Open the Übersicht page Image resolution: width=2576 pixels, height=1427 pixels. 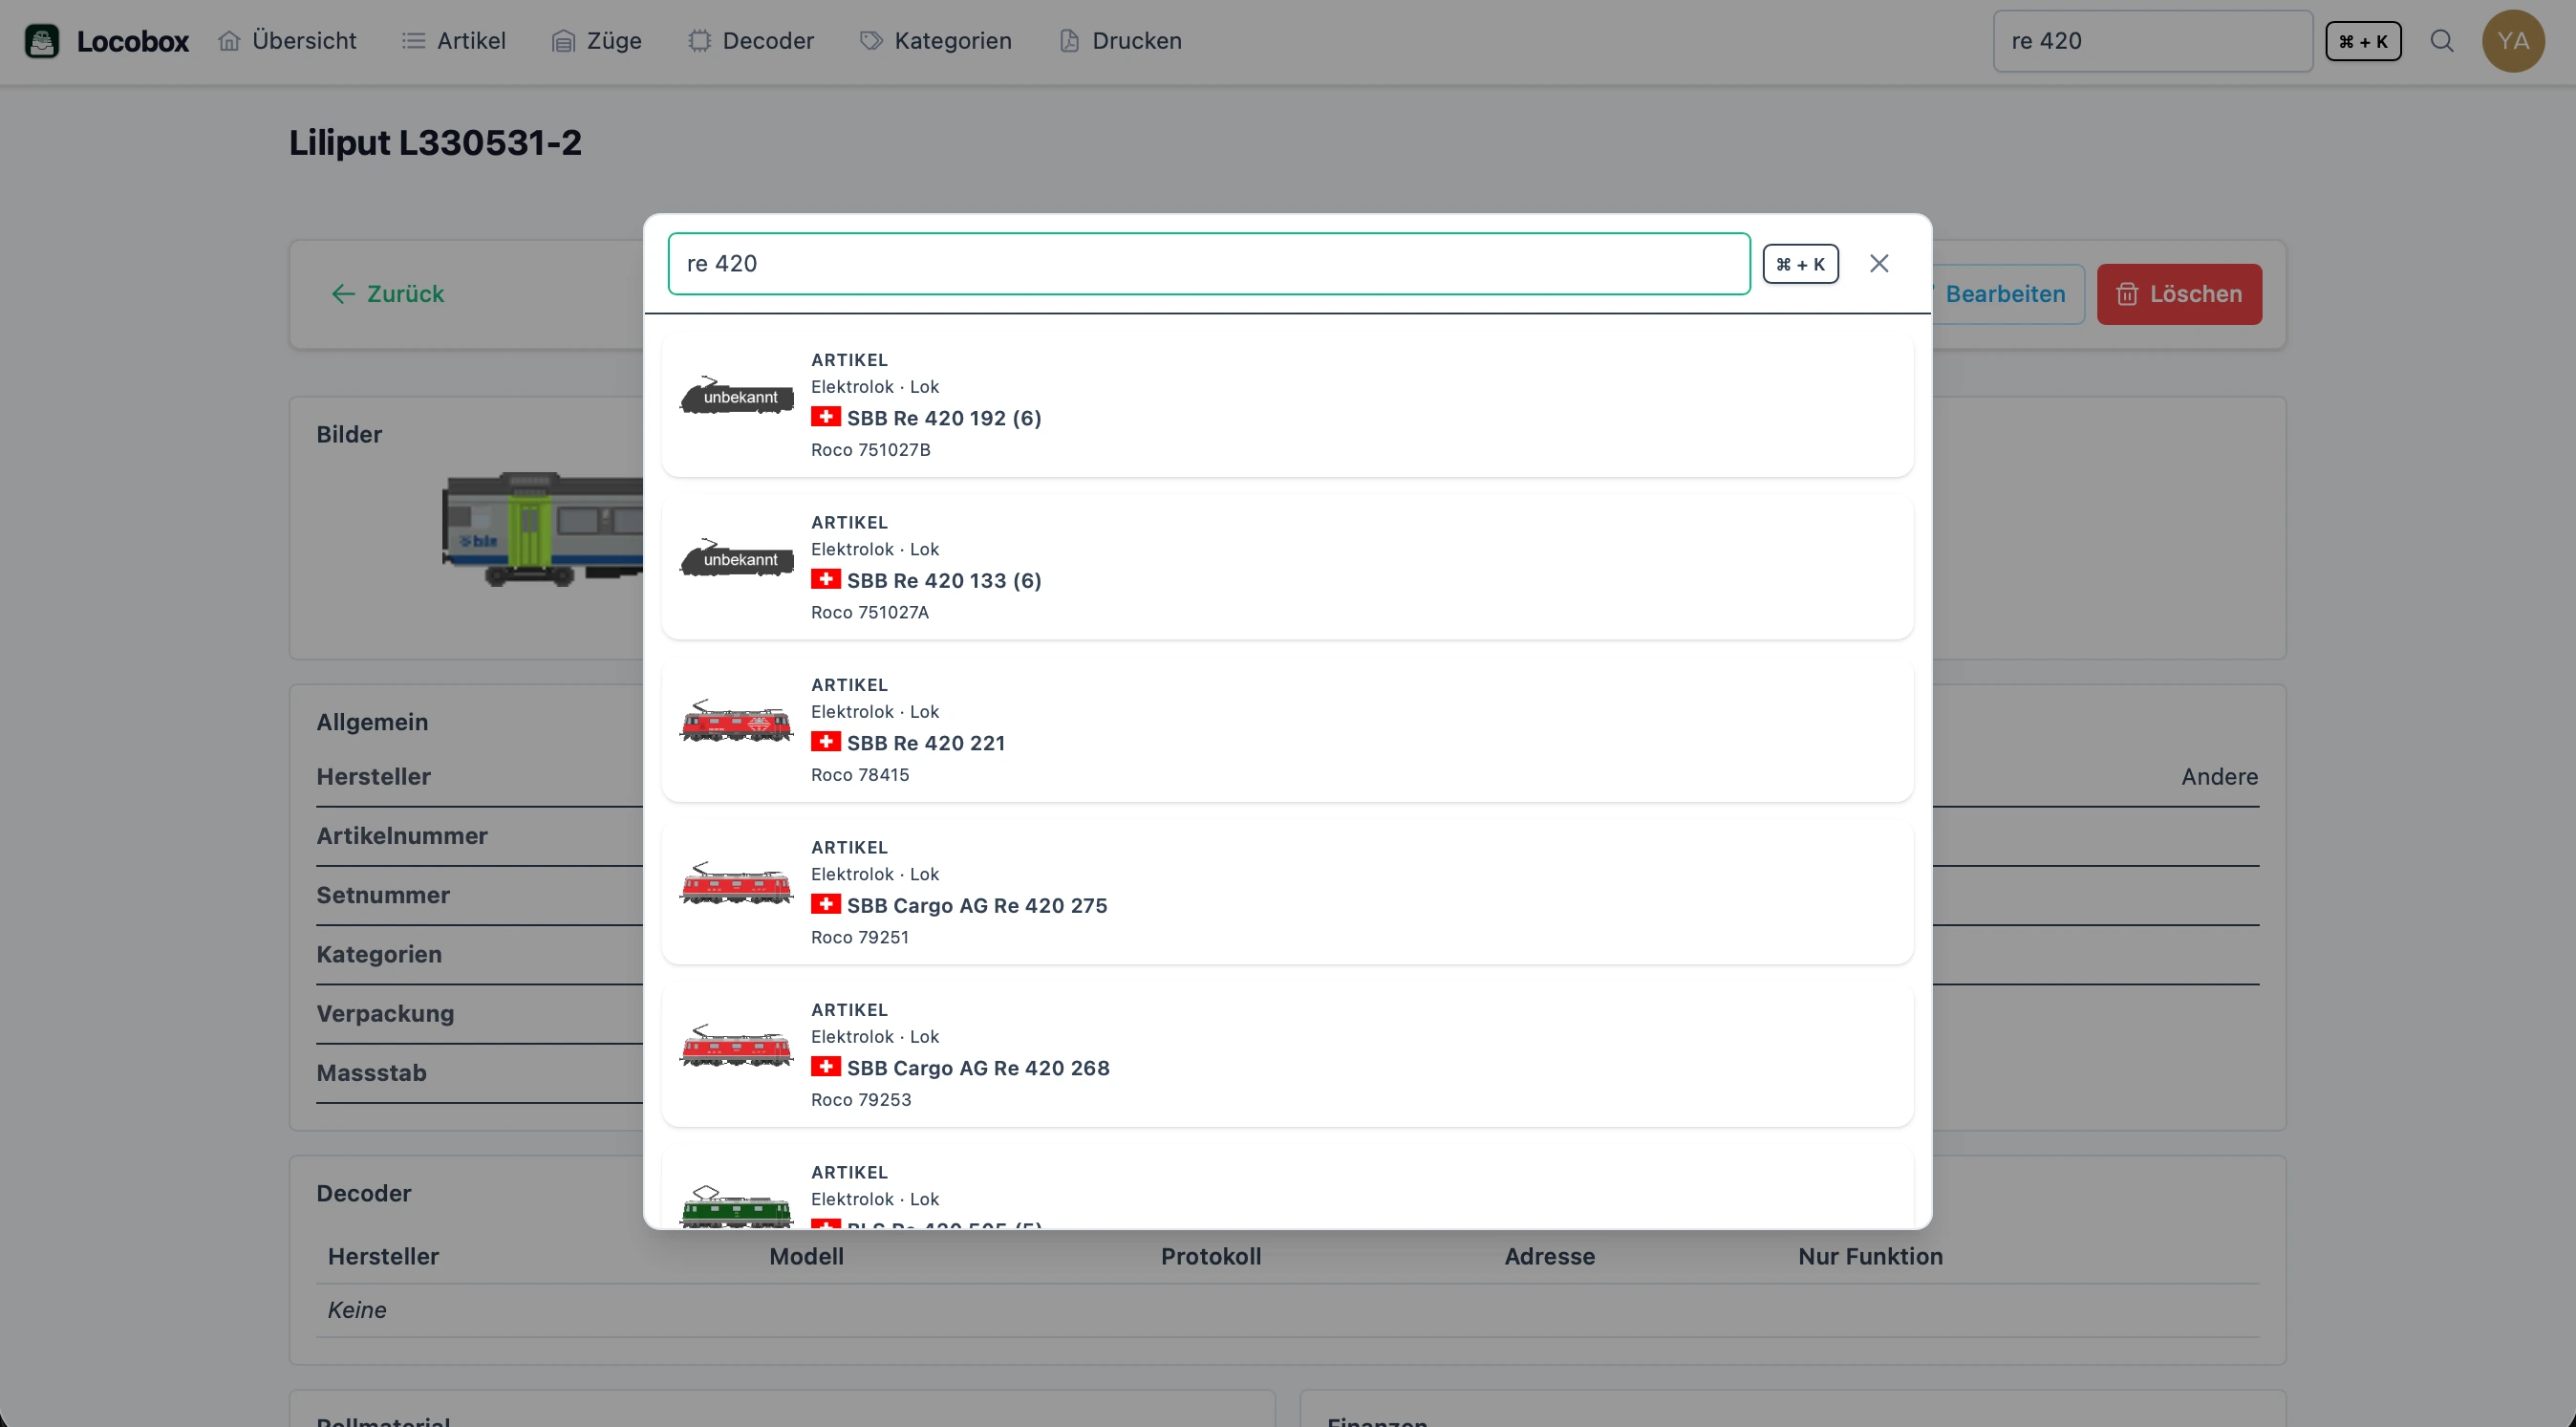(x=287, y=41)
